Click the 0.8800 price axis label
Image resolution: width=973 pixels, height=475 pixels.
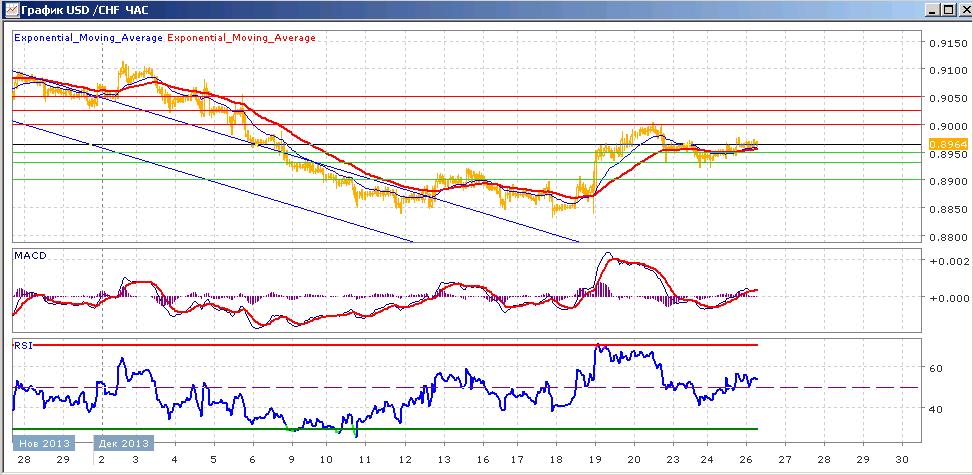pos(949,237)
